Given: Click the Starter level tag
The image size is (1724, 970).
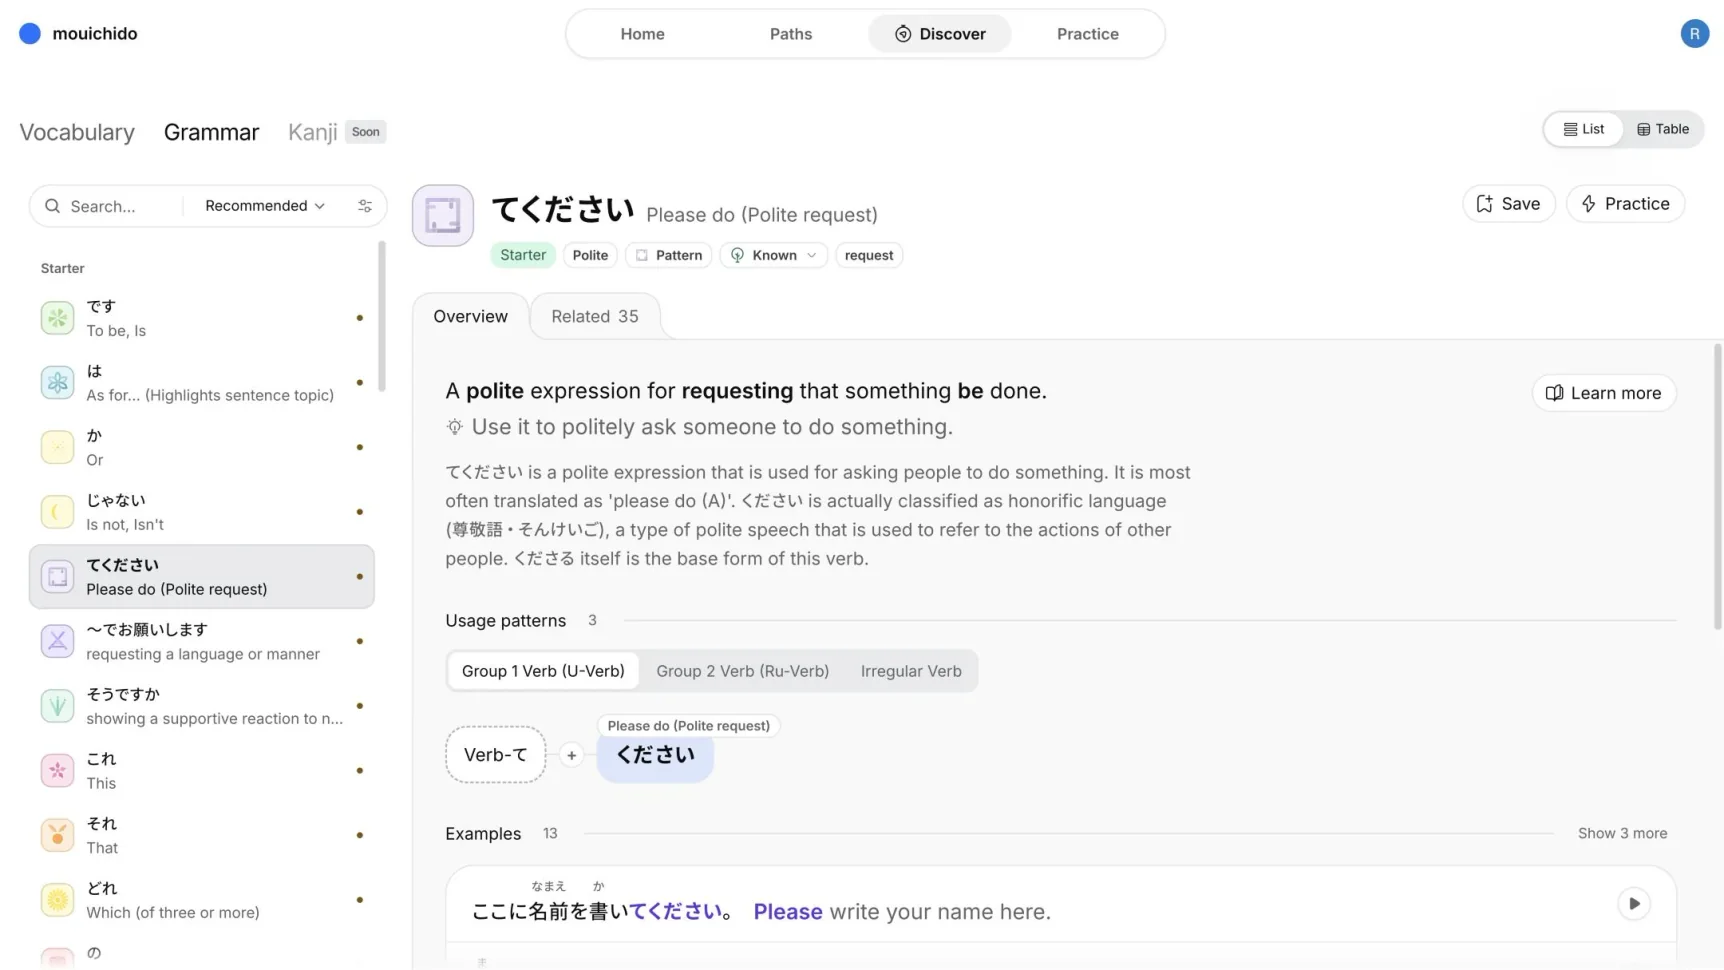Looking at the screenshot, I should tap(523, 255).
